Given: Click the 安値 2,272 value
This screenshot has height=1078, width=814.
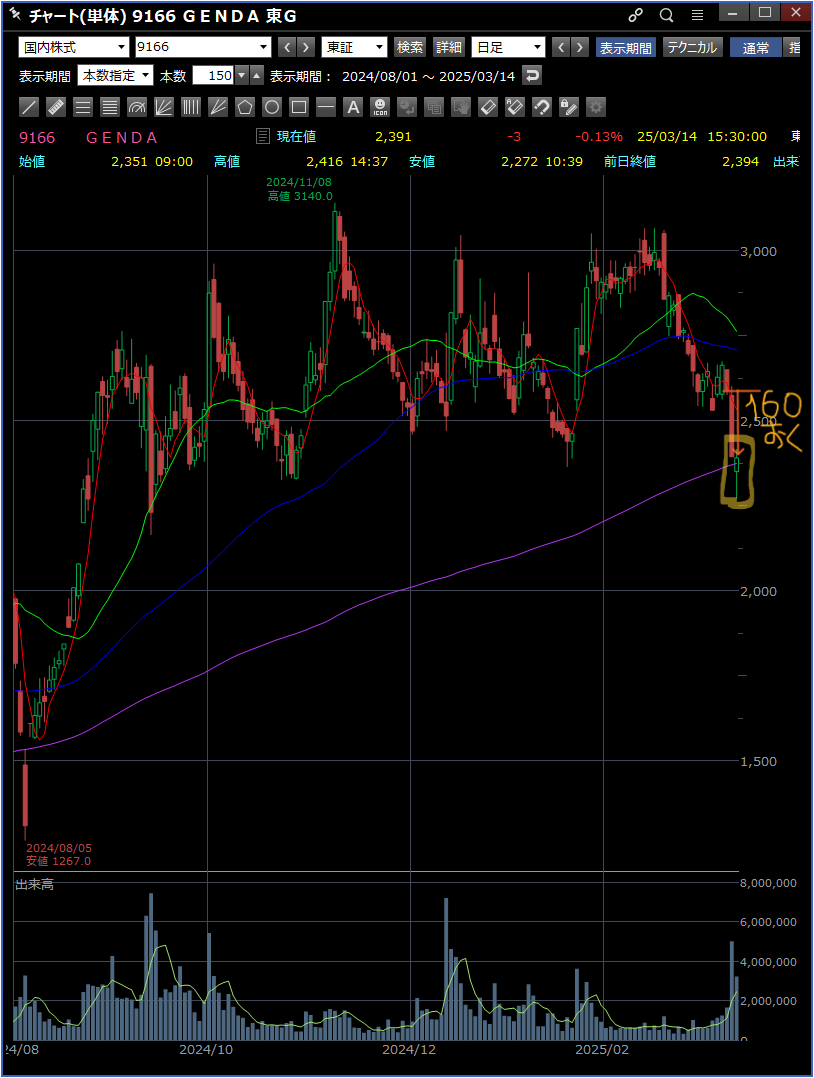Looking at the screenshot, I should (x=520, y=162).
